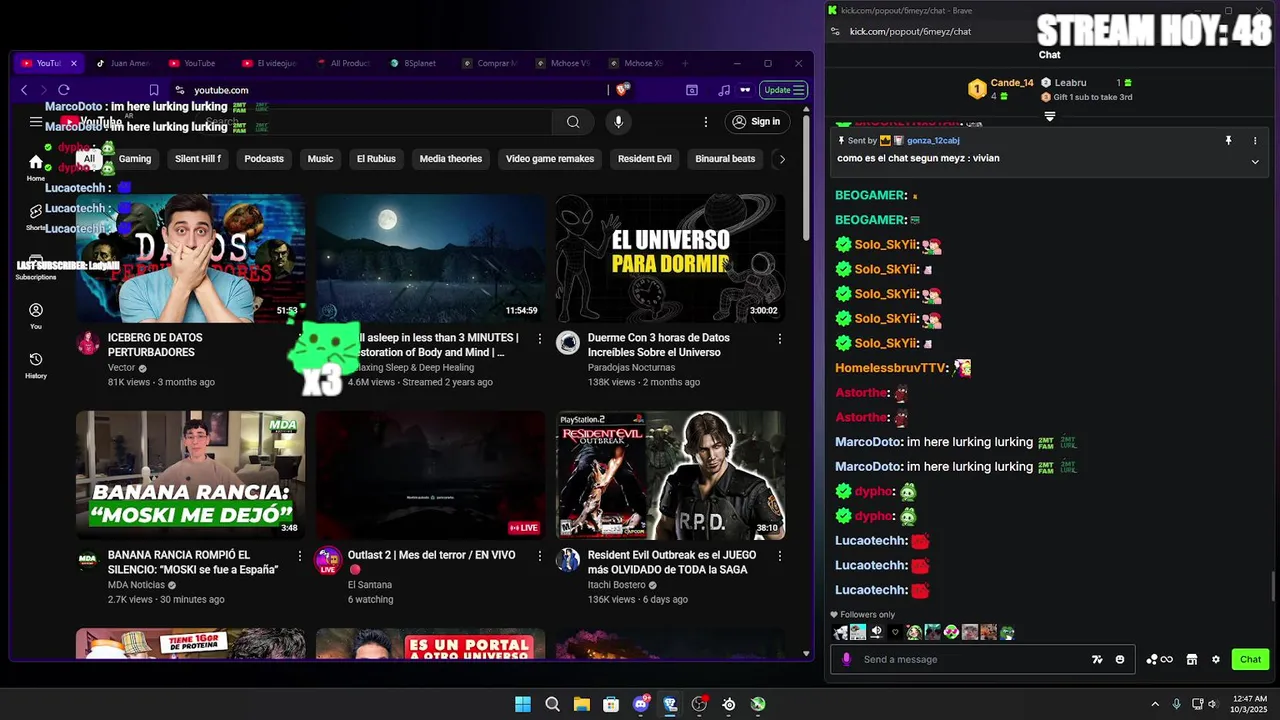Open site settings icon beside youtube.com
Image resolution: width=1280 pixels, height=720 pixels.
179,90
